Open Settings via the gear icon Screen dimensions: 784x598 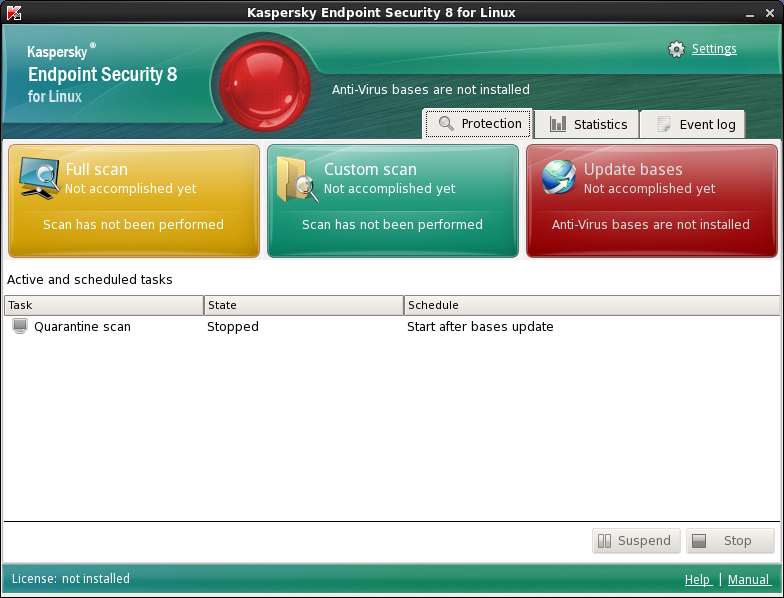676,49
